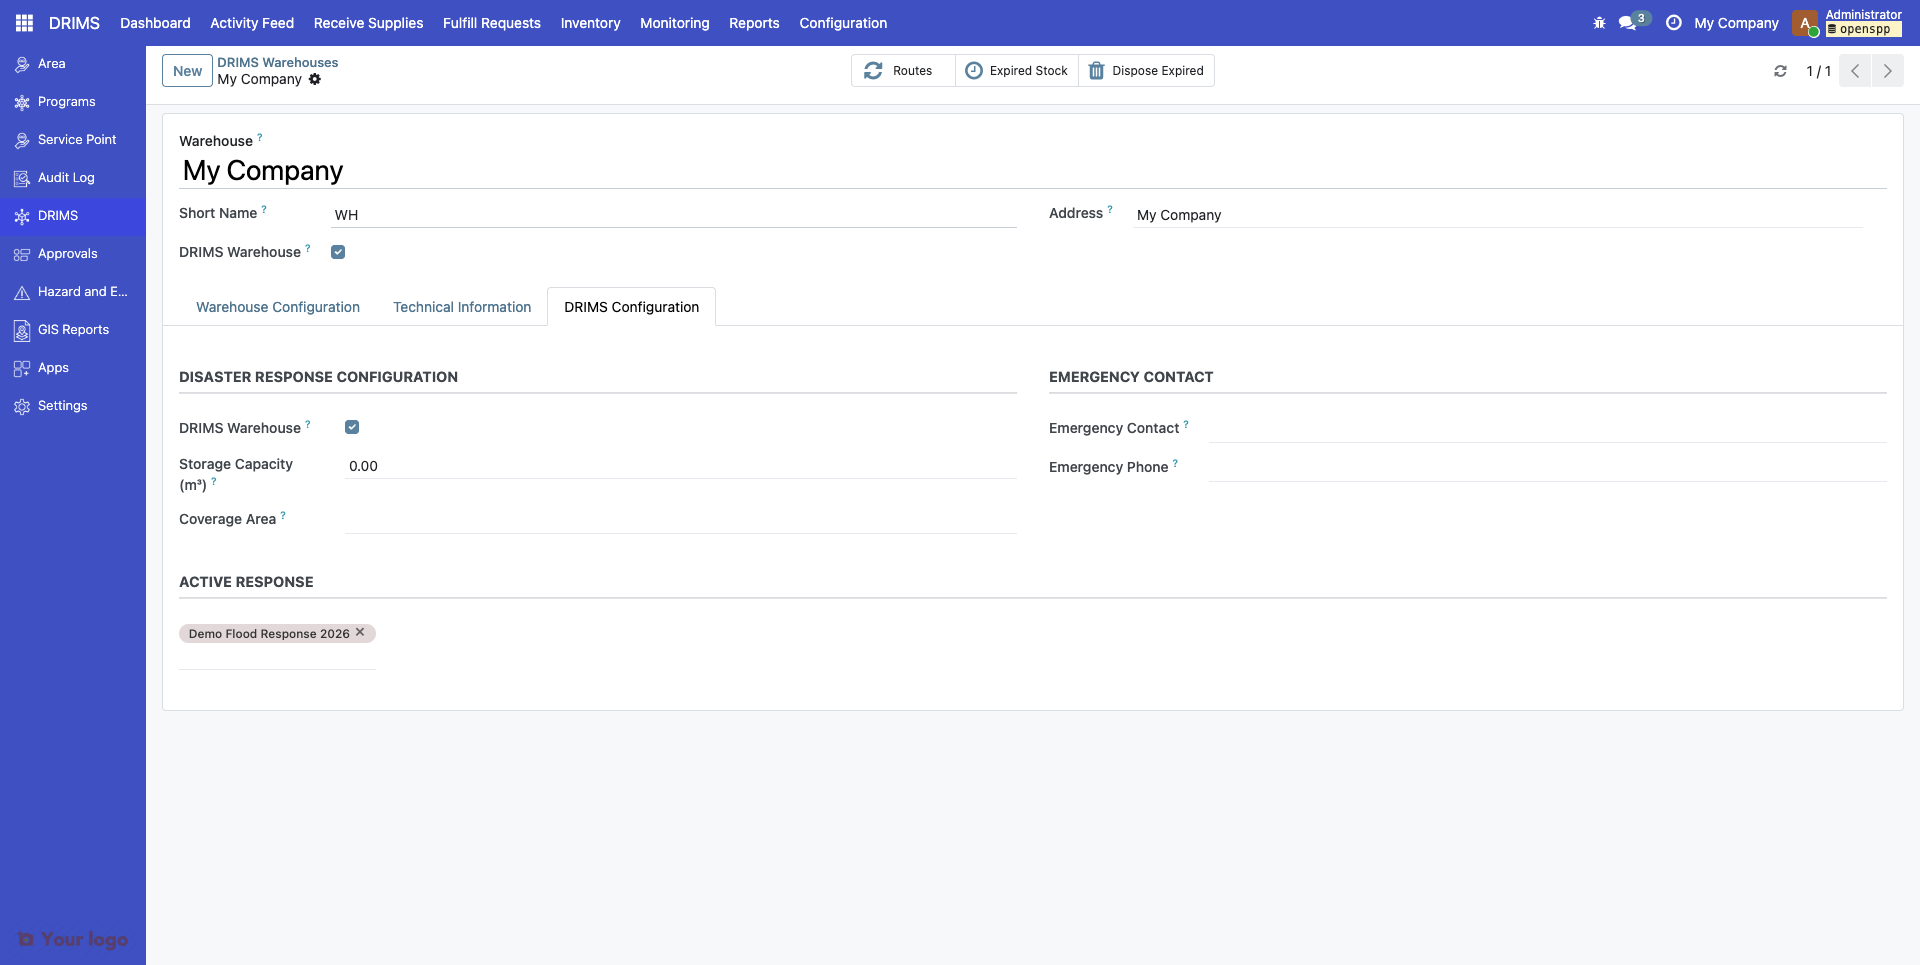The height and width of the screenshot is (965, 1920).
Task: Click the reload record icon
Action: pos(1780,71)
